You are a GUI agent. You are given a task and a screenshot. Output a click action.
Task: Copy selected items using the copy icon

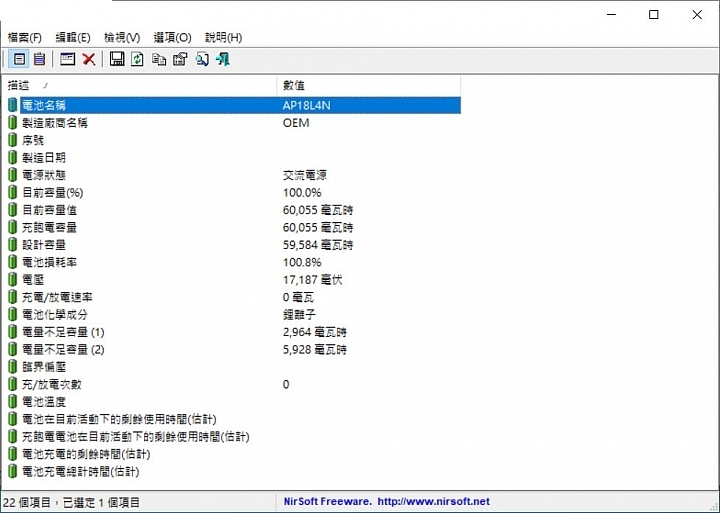[159, 59]
